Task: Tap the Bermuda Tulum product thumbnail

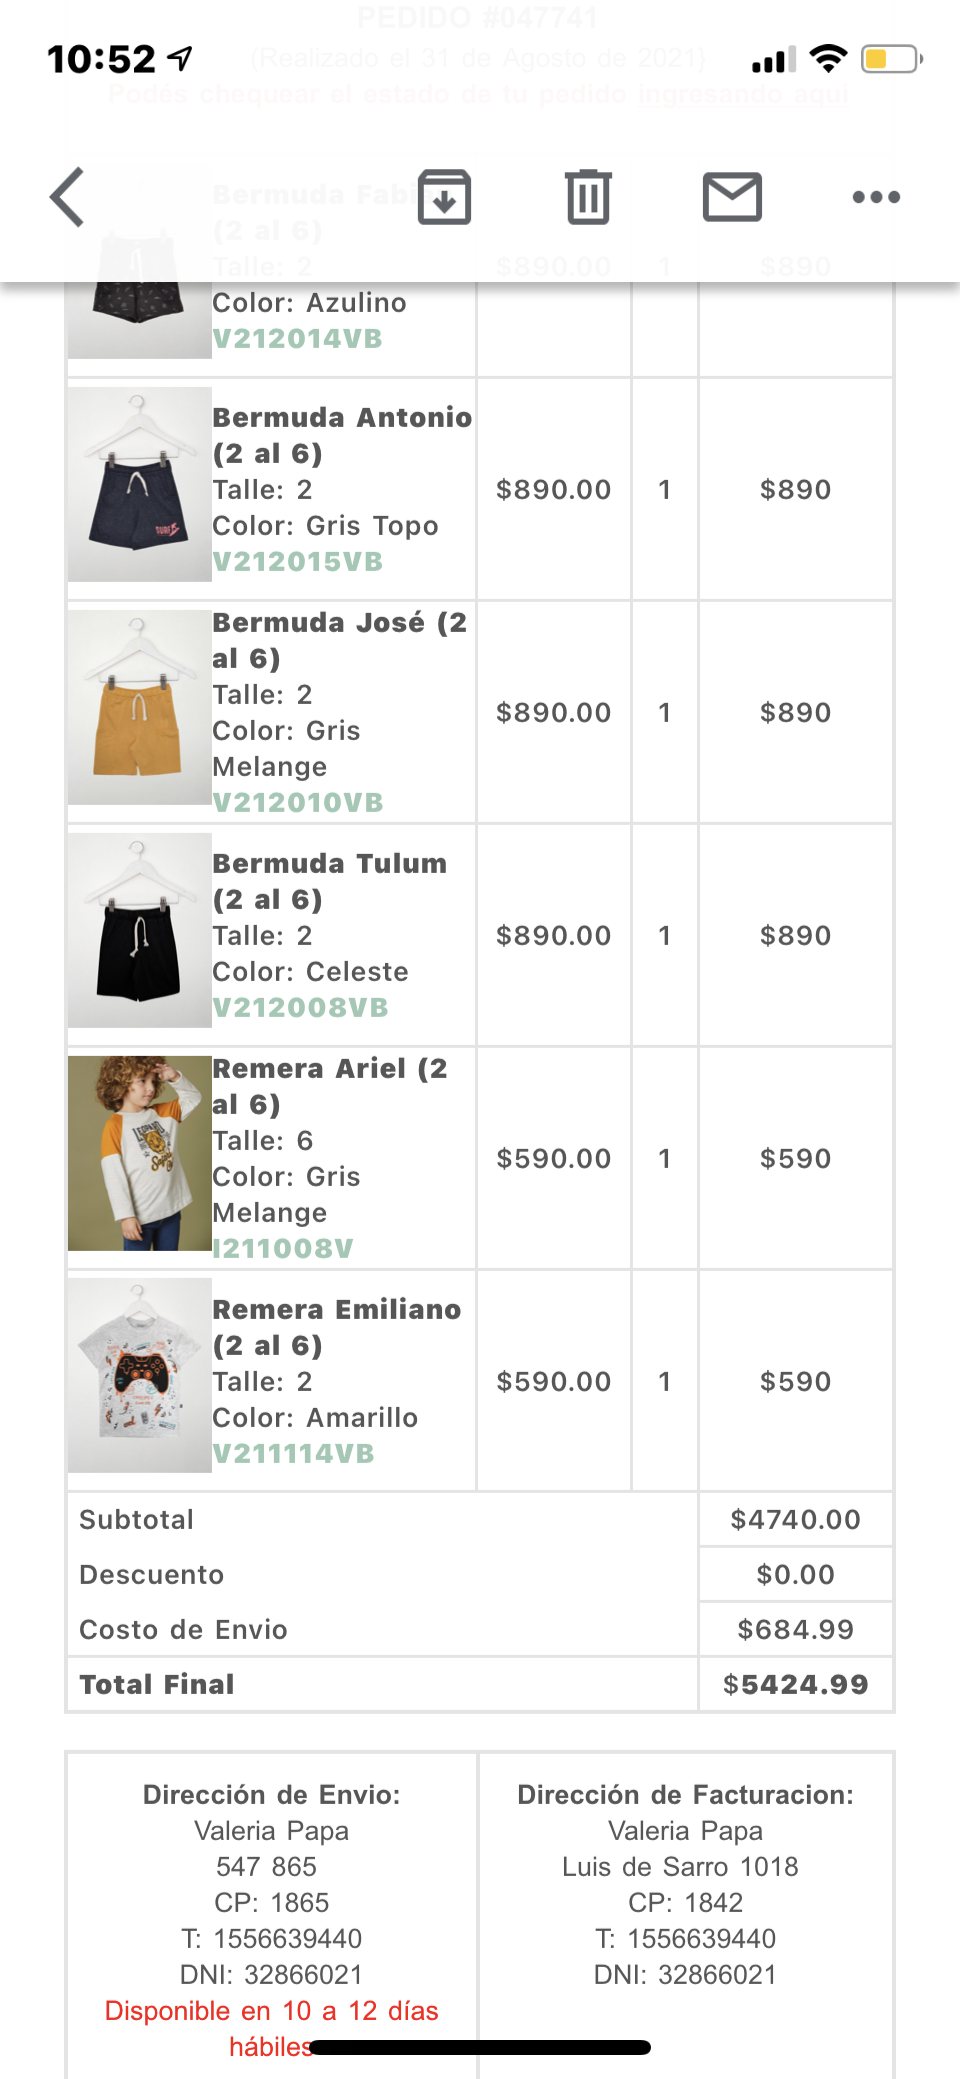Action: [139, 931]
